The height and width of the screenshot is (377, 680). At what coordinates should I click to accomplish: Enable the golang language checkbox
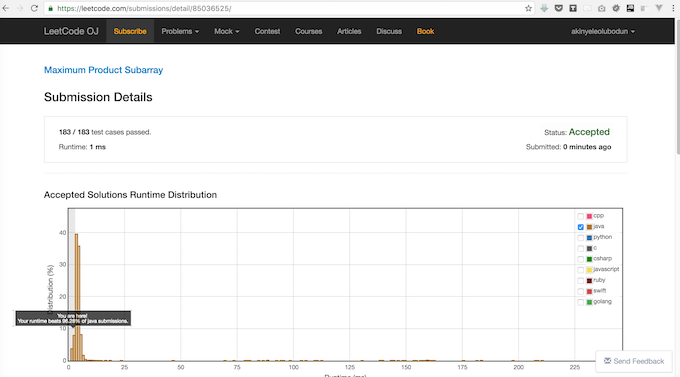[581, 302]
